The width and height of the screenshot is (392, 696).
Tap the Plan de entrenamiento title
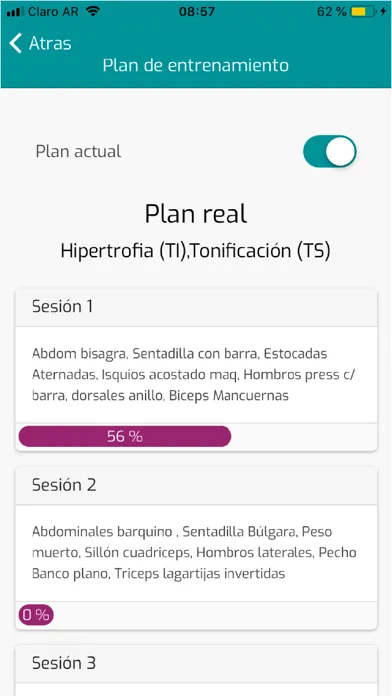click(196, 65)
